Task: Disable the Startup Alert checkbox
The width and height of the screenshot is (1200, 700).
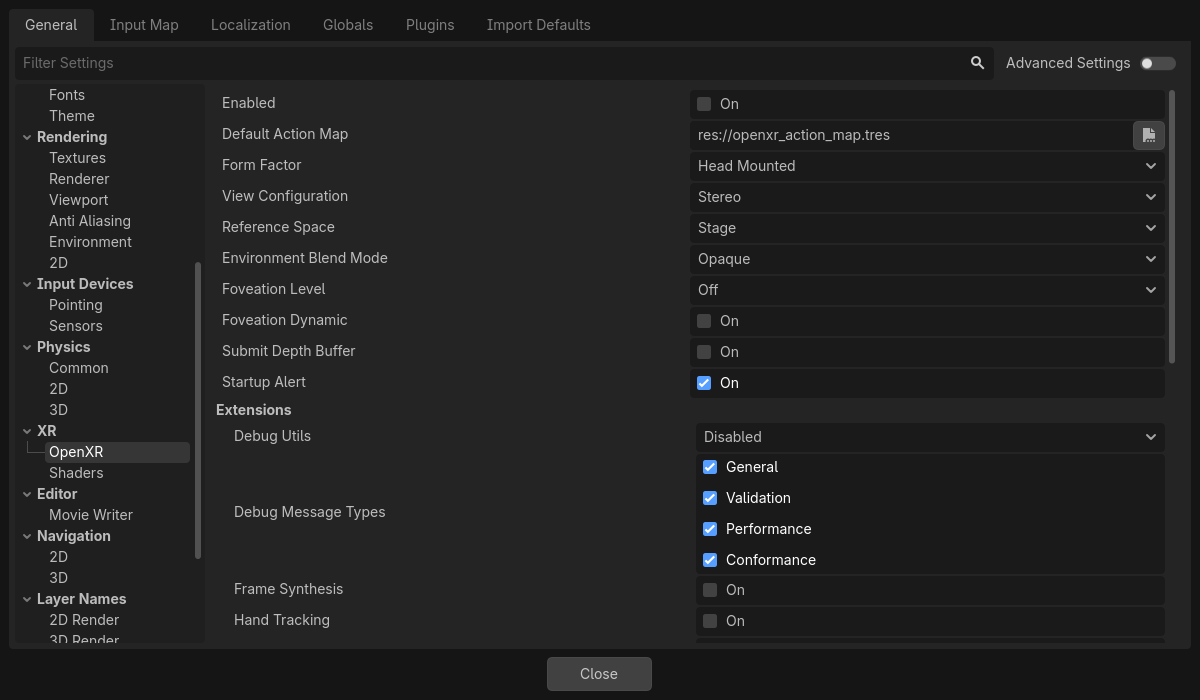Action: 703,382
